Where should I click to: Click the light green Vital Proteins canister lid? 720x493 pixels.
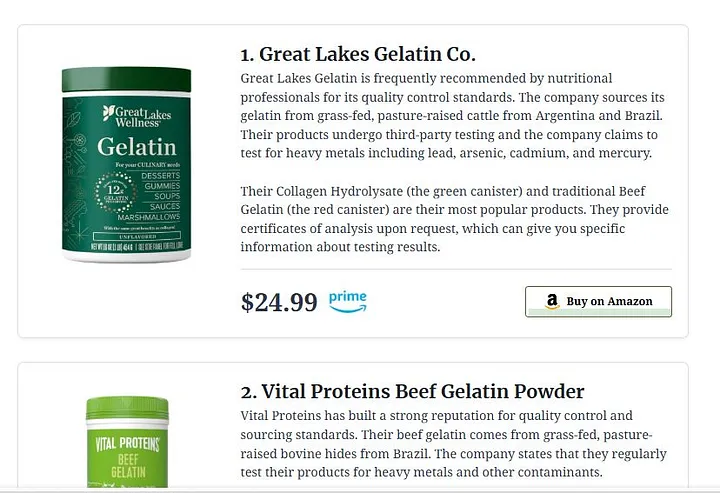[127, 409]
